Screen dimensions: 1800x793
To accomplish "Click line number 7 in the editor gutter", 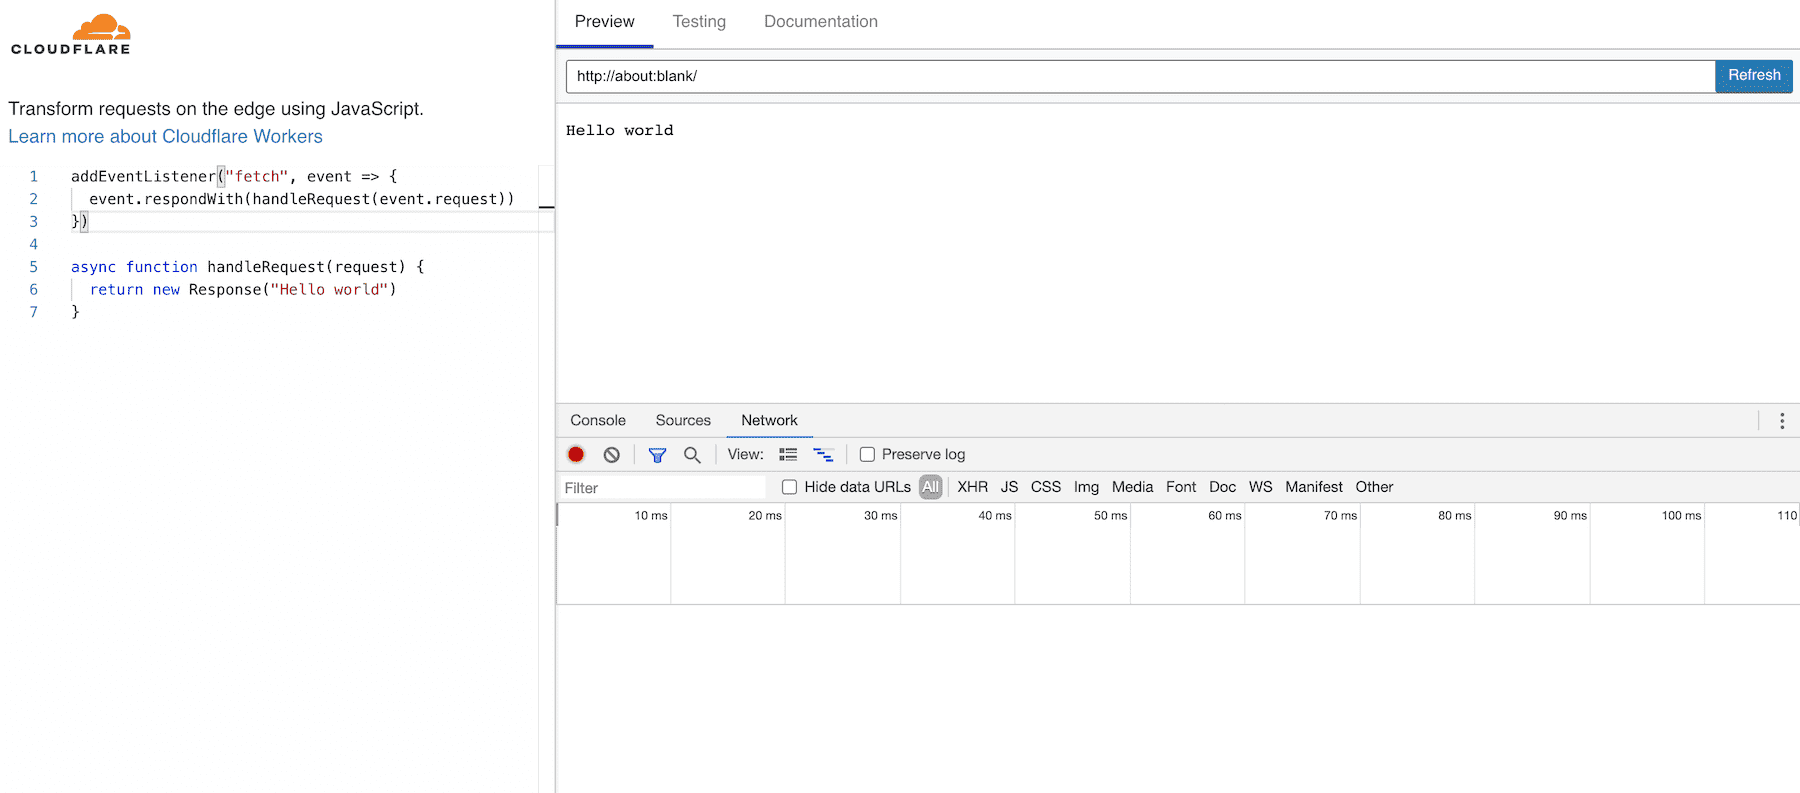I will (34, 312).
